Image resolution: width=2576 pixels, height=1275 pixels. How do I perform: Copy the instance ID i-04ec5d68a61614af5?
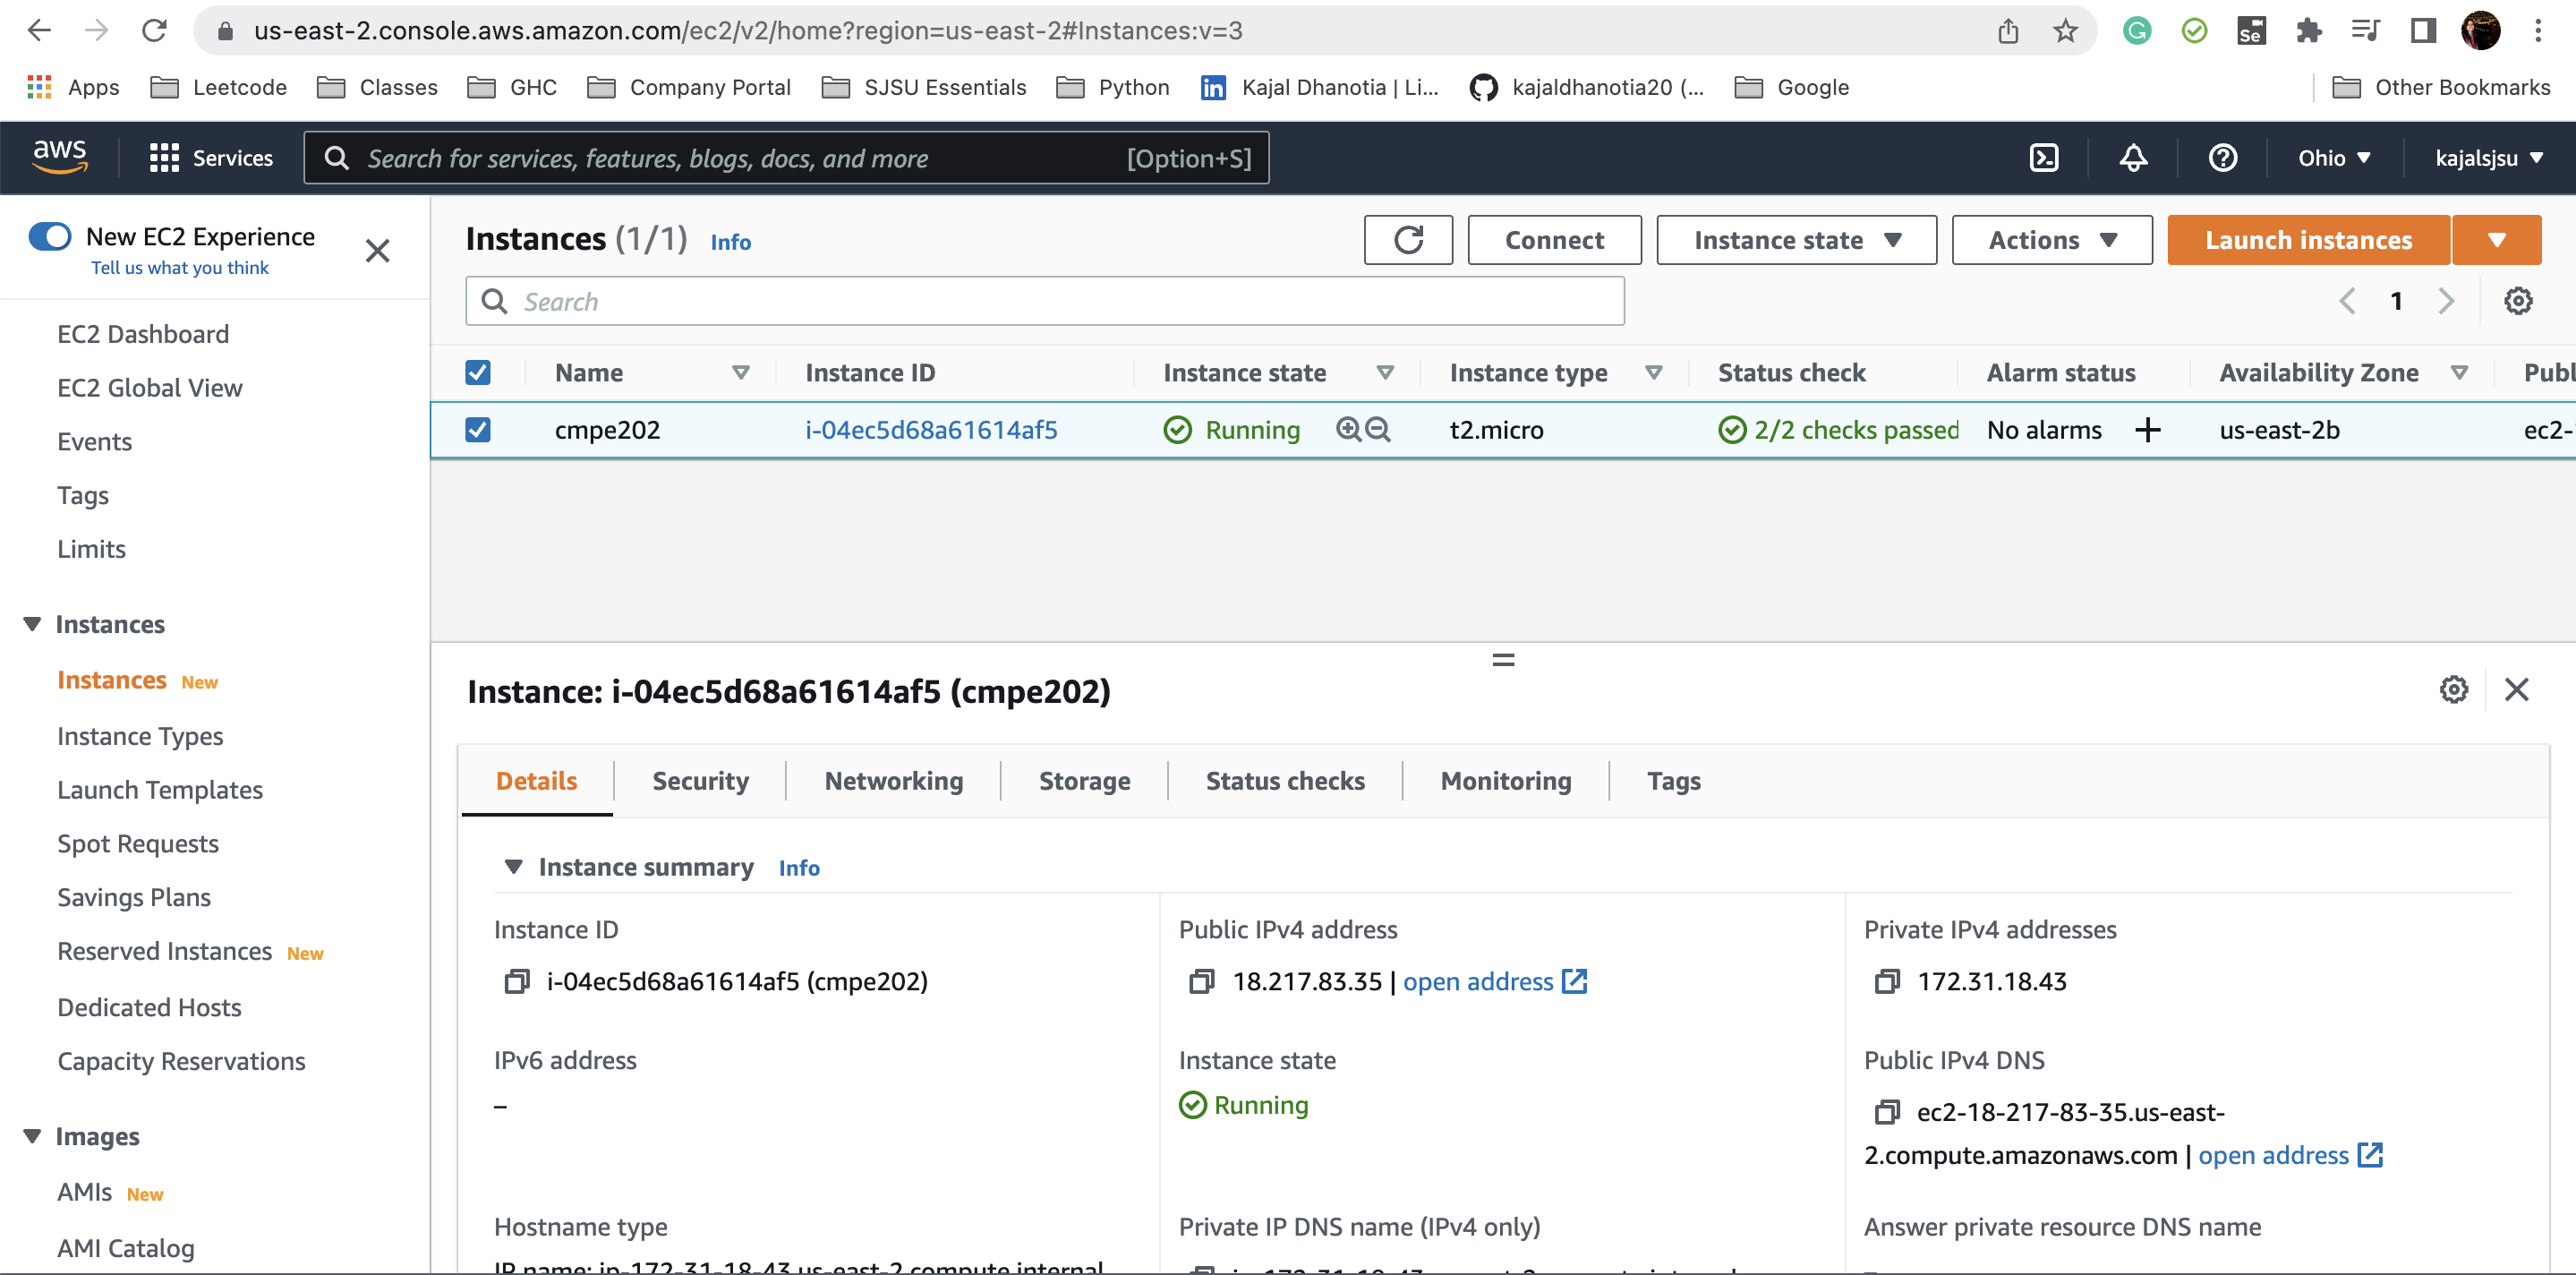tap(517, 981)
